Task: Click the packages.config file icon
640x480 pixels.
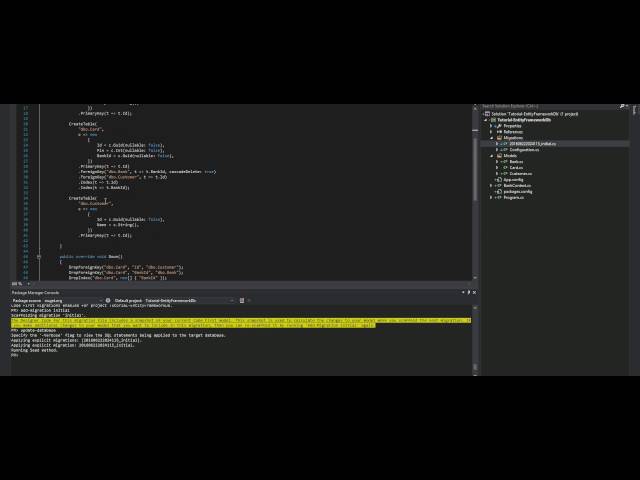Action: [498, 191]
